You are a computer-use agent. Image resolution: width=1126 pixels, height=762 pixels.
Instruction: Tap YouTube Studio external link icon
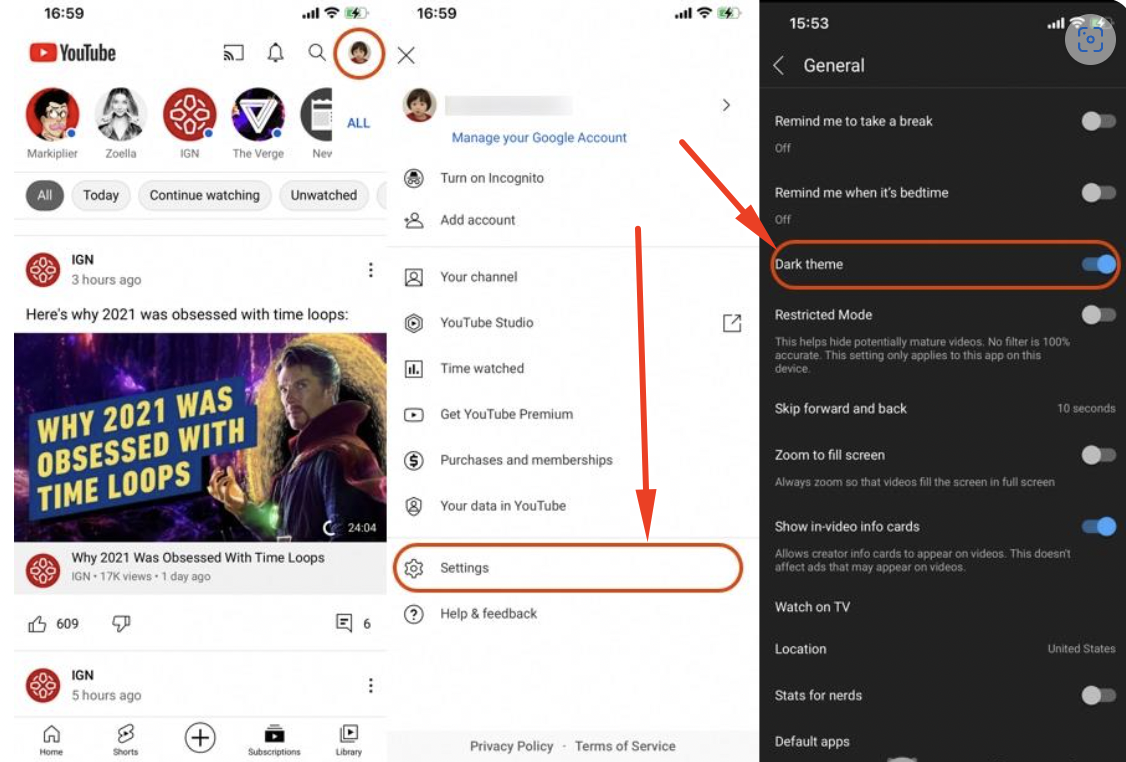pyautogui.click(x=732, y=323)
